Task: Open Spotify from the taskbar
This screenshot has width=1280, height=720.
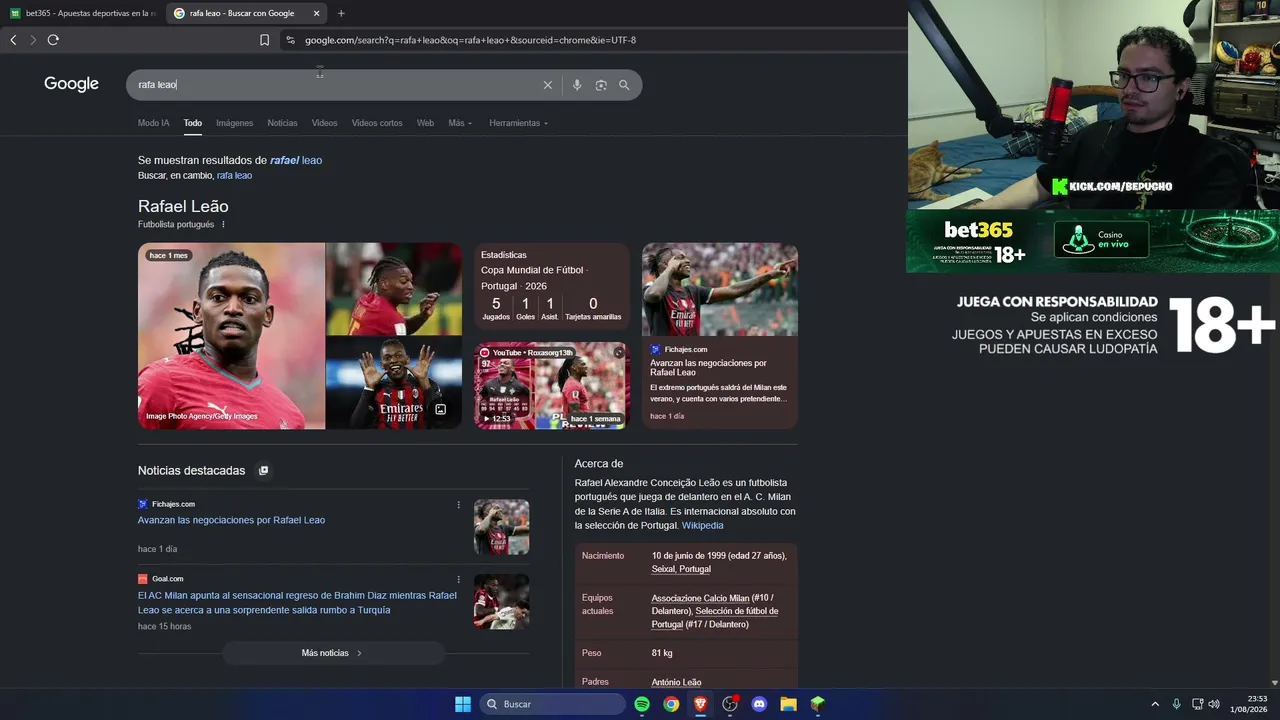Action: pos(642,704)
